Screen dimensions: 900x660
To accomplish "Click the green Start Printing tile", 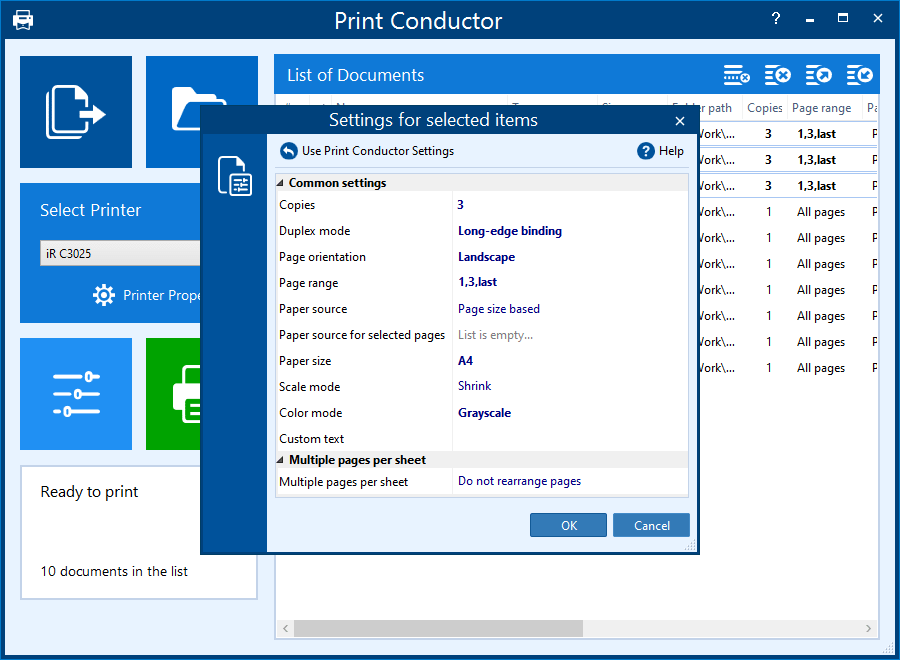I will click(175, 394).
